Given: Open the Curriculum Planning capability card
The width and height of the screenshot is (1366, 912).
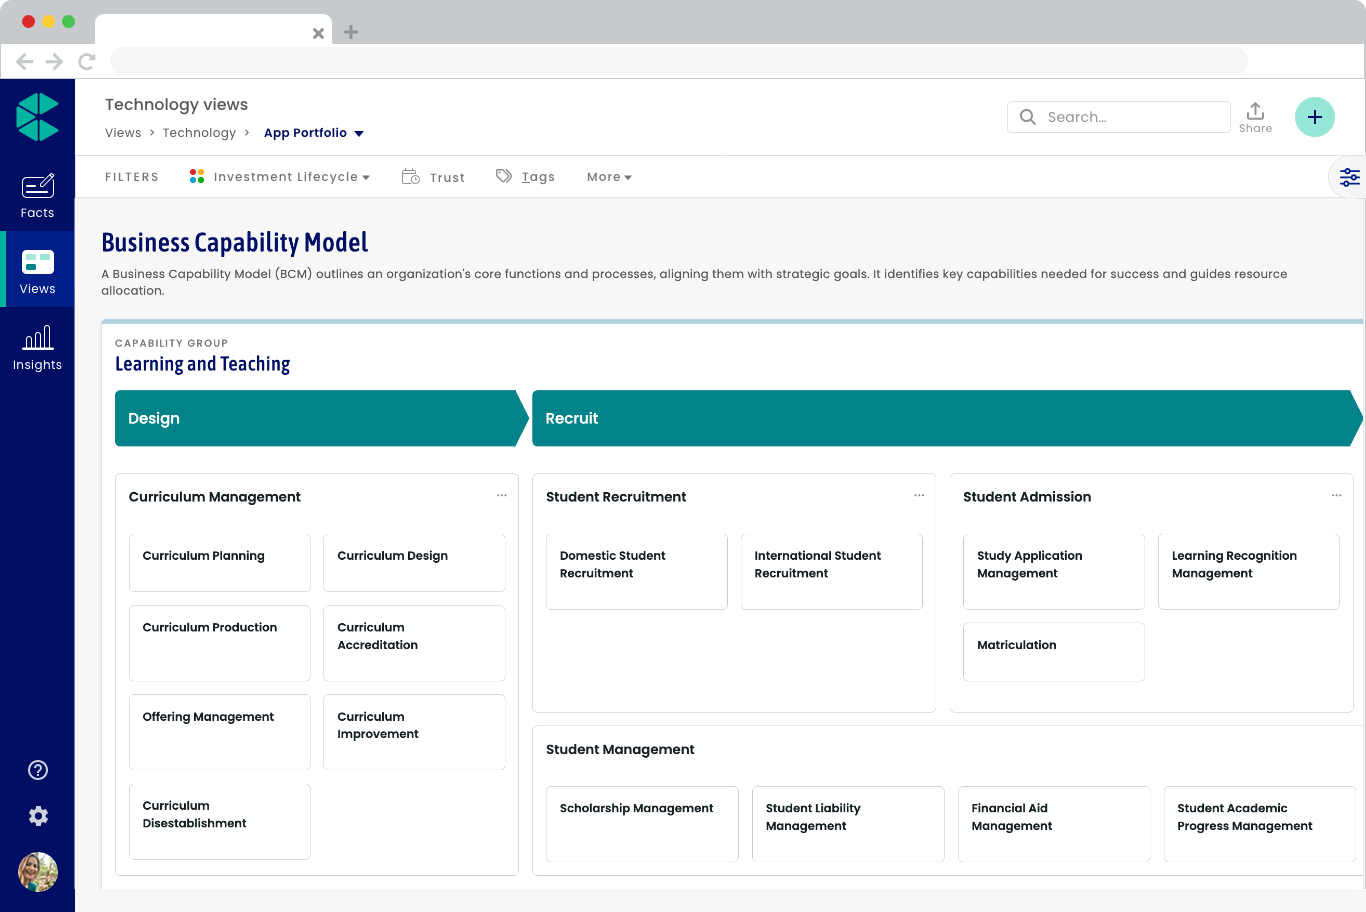Looking at the screenshot, I should (219, 562).
